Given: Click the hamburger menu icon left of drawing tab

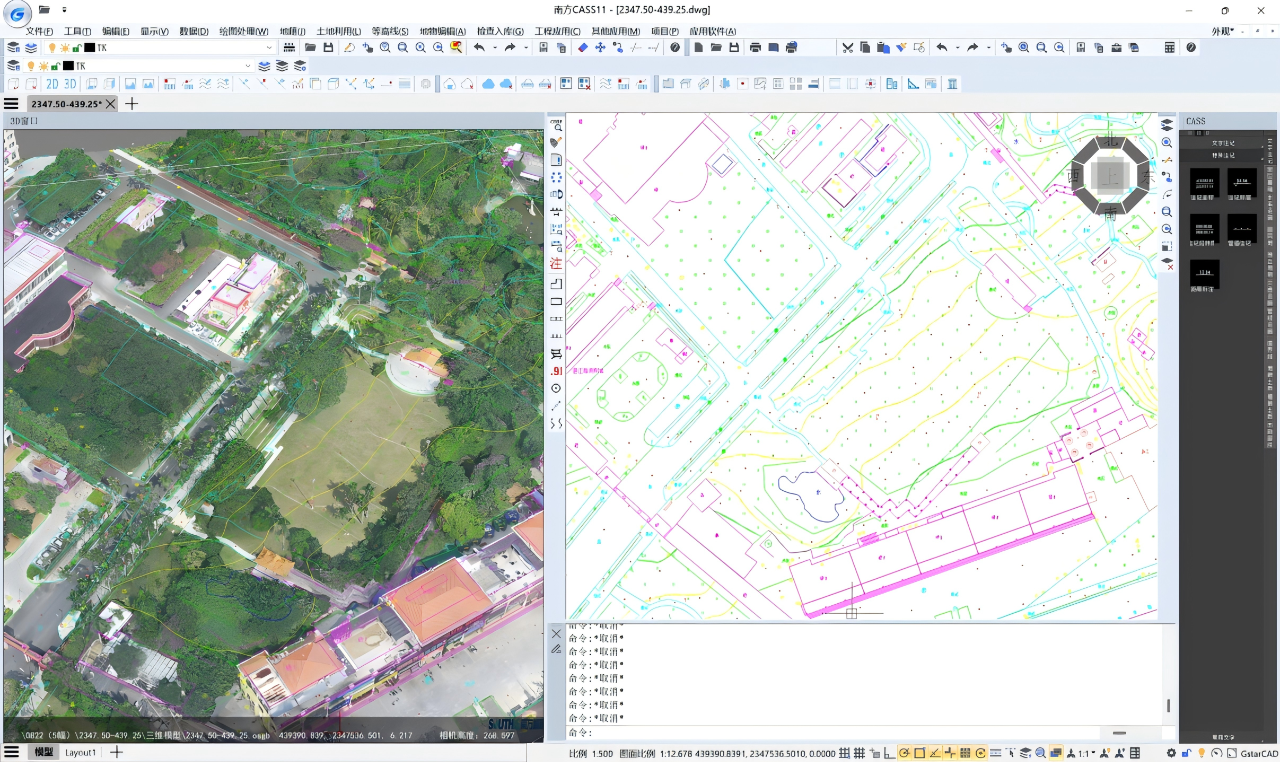Looking at the screenshot, I should (x=11, y=104).
